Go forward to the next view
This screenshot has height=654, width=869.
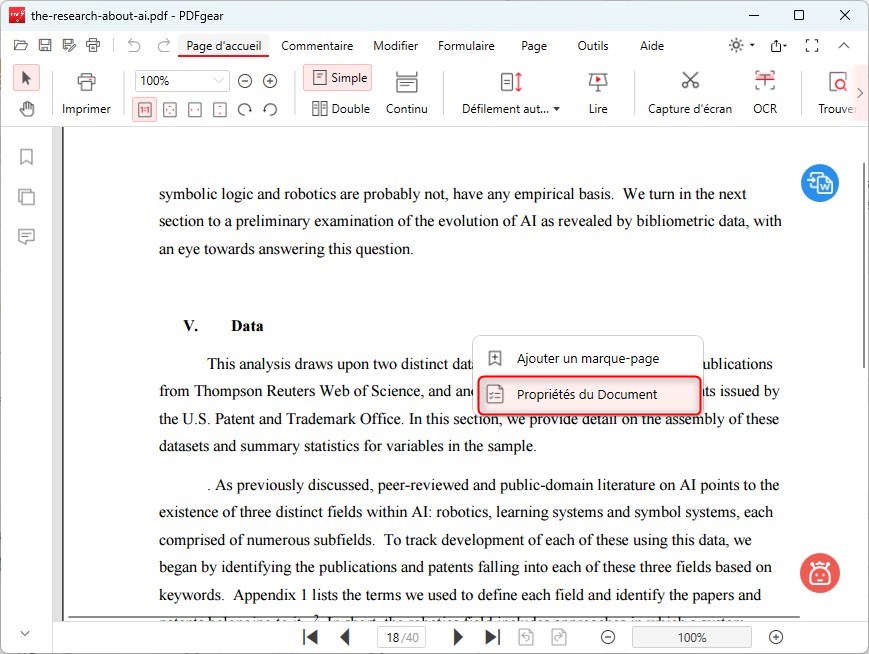tap(559, 637)
